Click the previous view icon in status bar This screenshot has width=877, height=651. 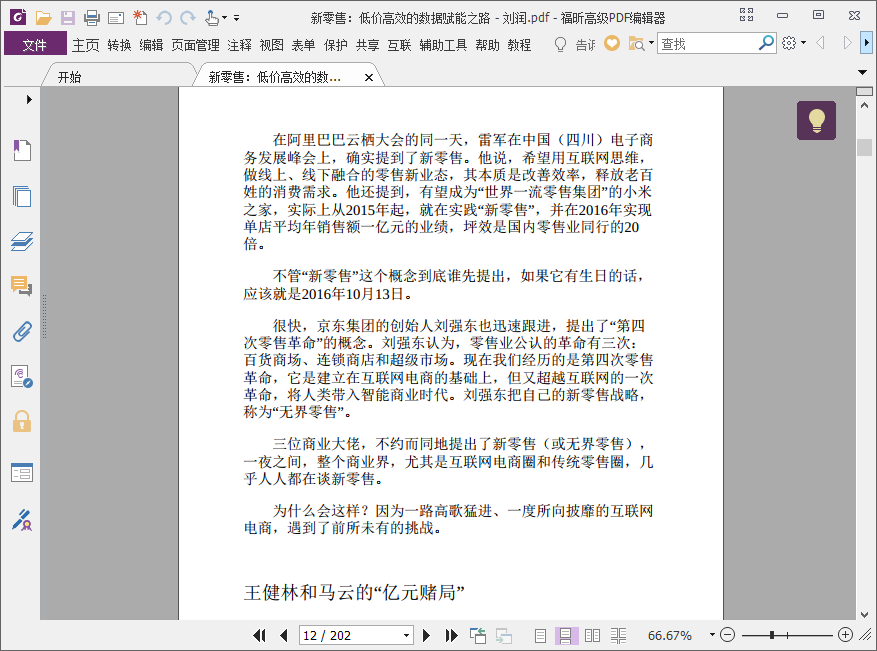[478, 635]
